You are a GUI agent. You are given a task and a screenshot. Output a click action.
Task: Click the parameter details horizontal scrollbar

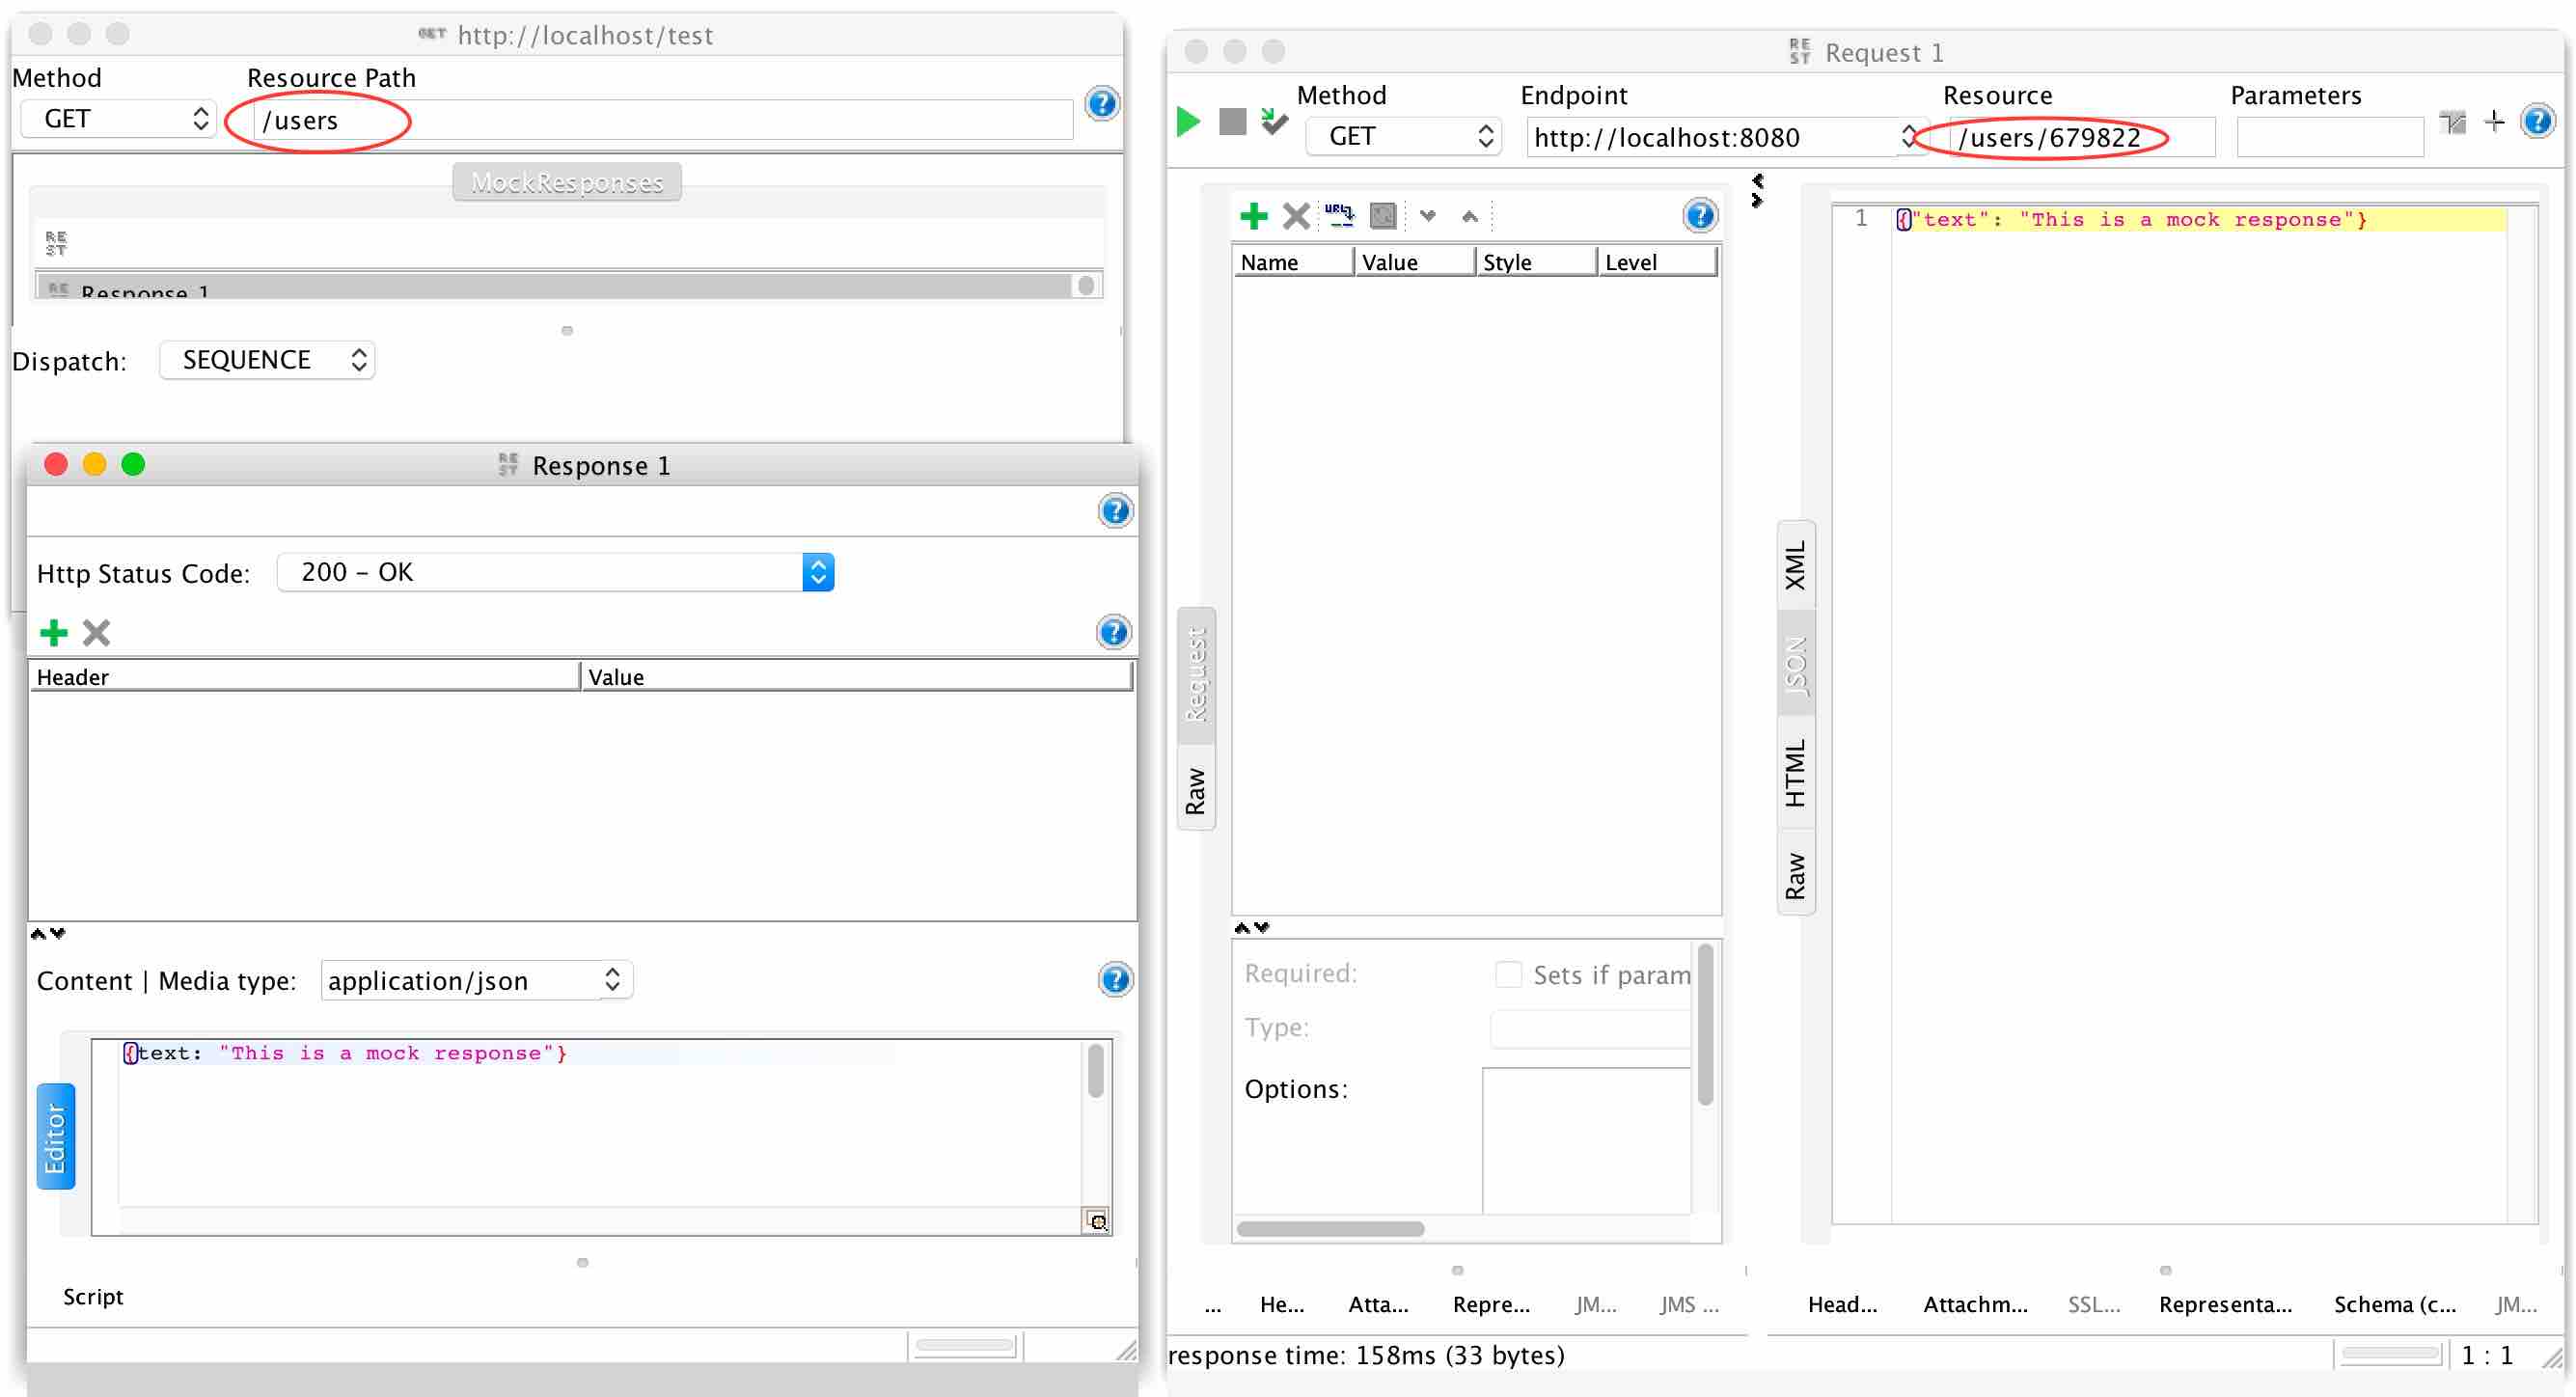(1330, 1229)
